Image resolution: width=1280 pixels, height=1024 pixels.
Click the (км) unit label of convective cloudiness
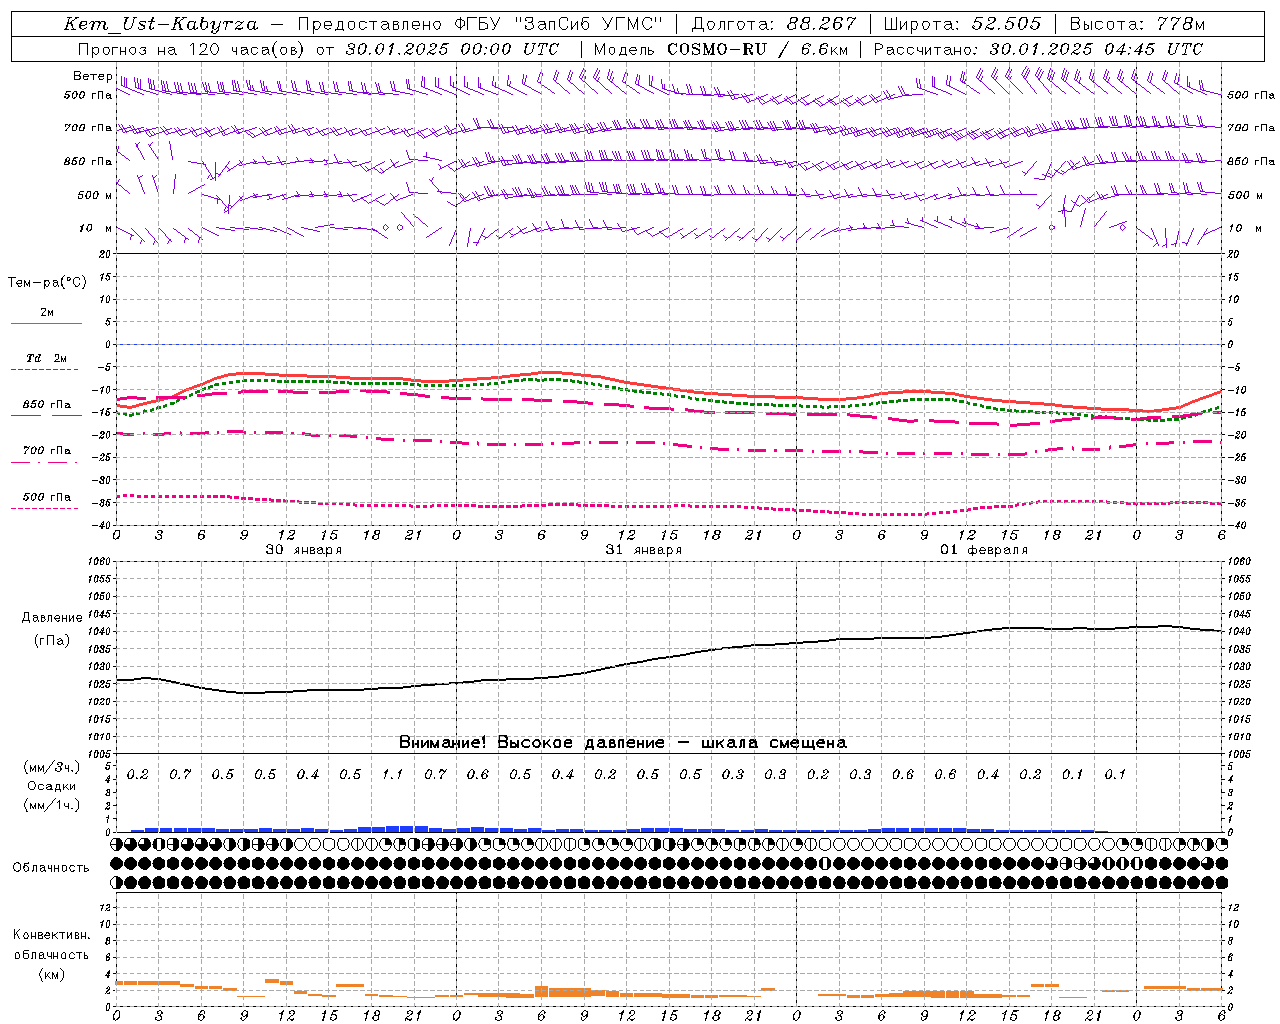click(x=51, y=974)
